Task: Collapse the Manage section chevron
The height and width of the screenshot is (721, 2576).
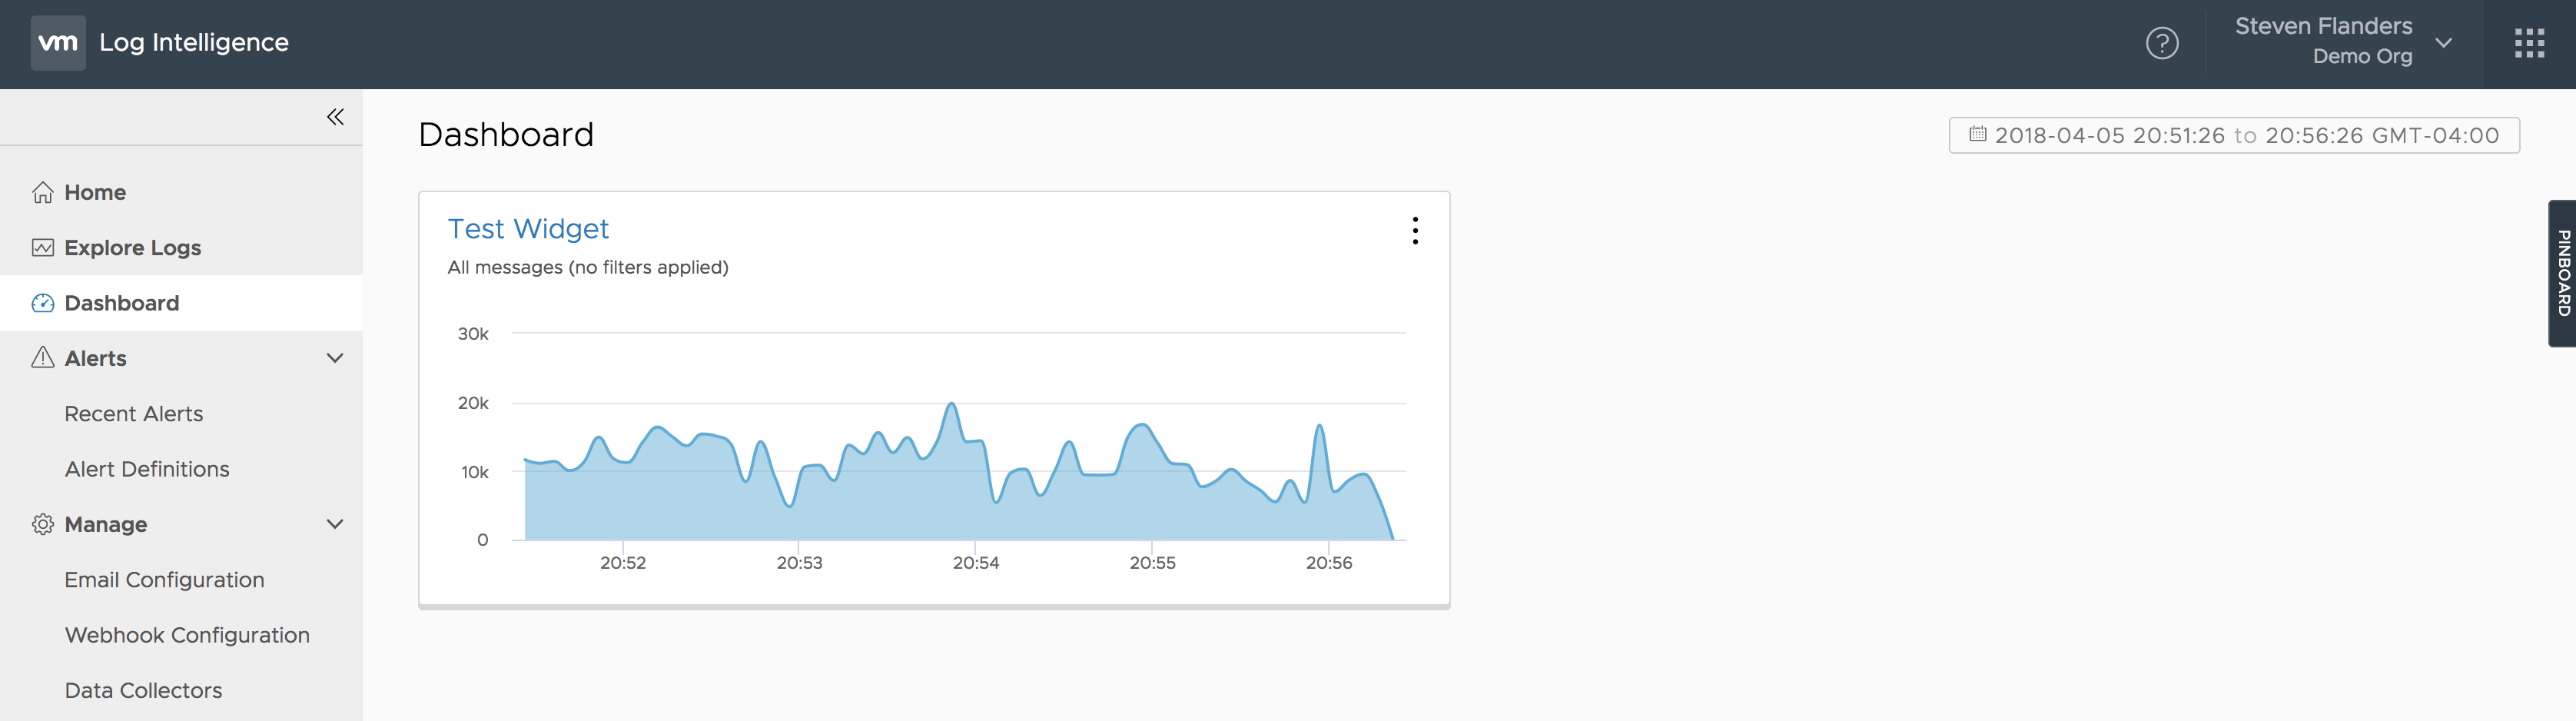Action: [335, 524]
